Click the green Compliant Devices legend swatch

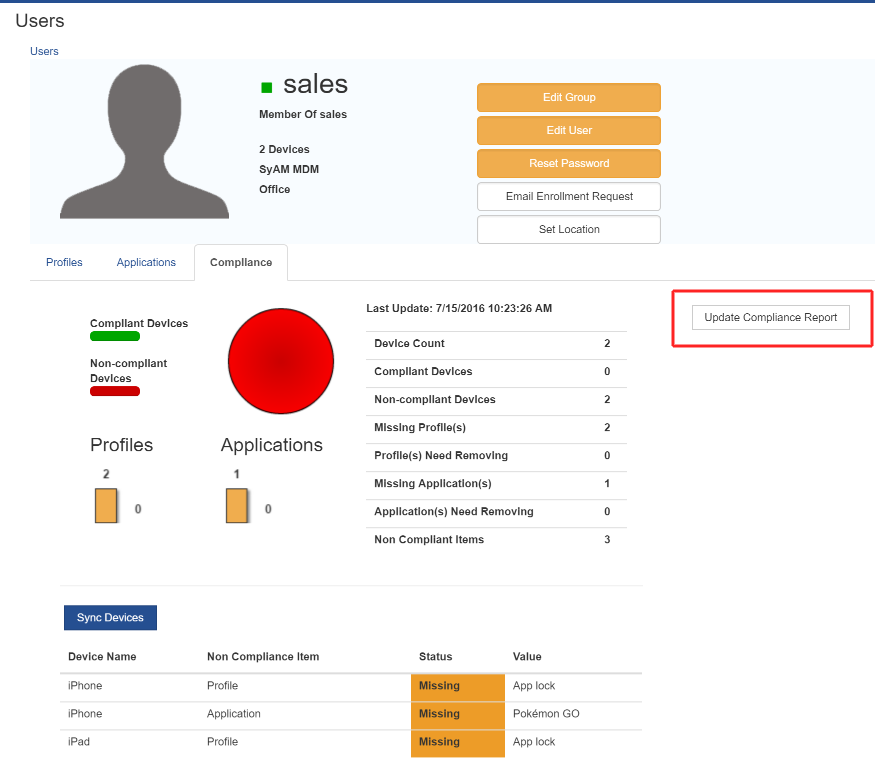tap(115, 336)
